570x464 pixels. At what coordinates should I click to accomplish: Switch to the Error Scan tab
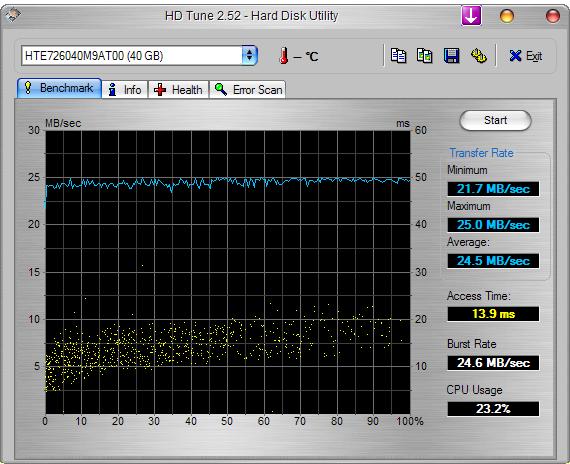(x=248, y=89)
